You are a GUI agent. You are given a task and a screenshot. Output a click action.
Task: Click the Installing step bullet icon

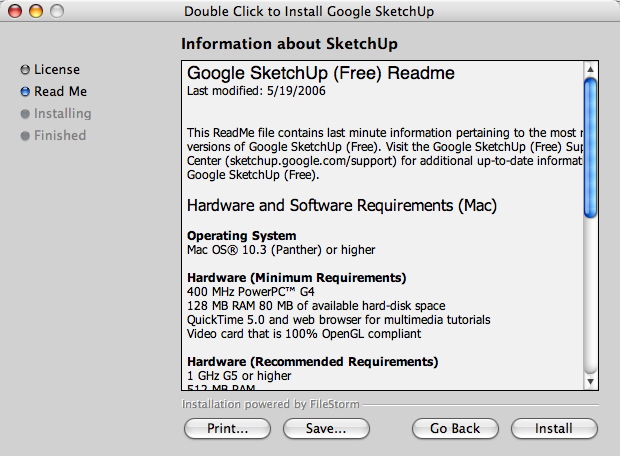tap(25, 114)
